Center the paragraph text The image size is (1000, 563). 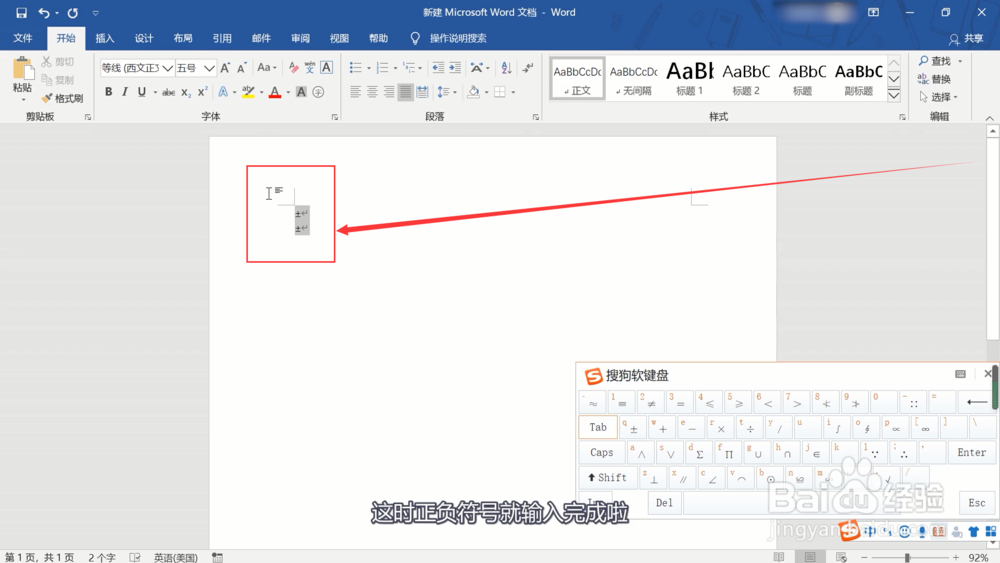pos(372,92)
